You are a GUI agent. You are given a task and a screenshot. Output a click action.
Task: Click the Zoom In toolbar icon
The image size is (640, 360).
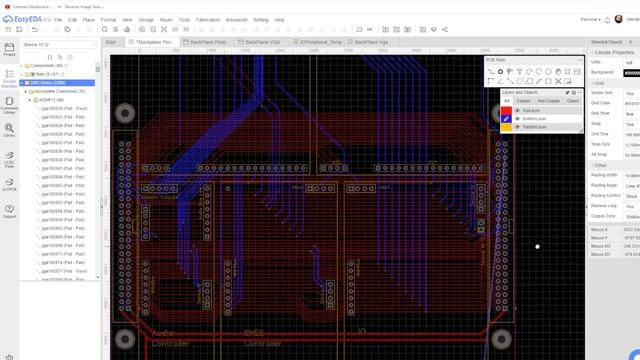coord(142,29)
